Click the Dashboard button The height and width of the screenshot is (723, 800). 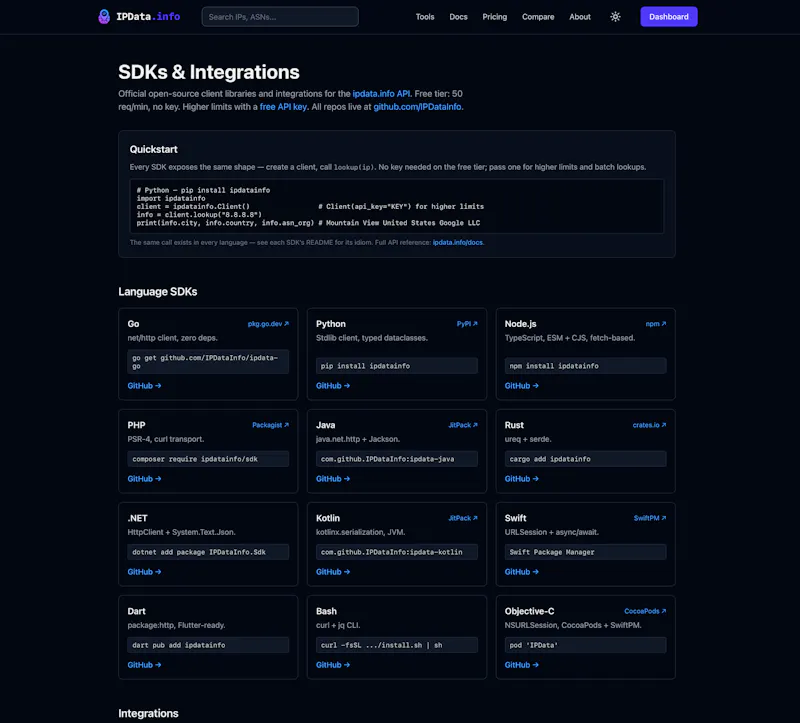click(669, 17)
